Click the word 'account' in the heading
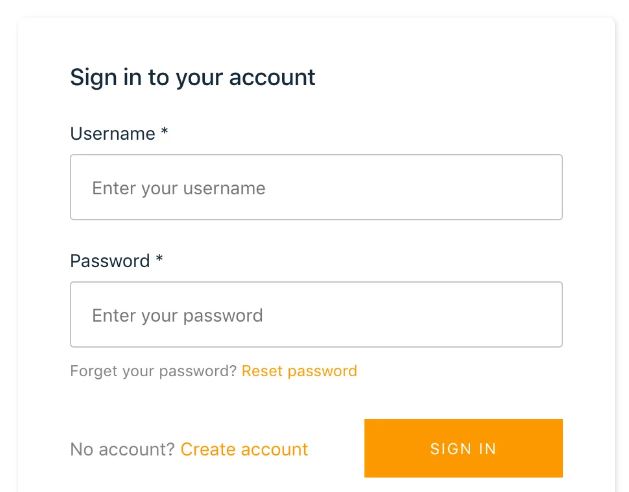Viewport: 629px width, 492px height. [x=272, y=77]
